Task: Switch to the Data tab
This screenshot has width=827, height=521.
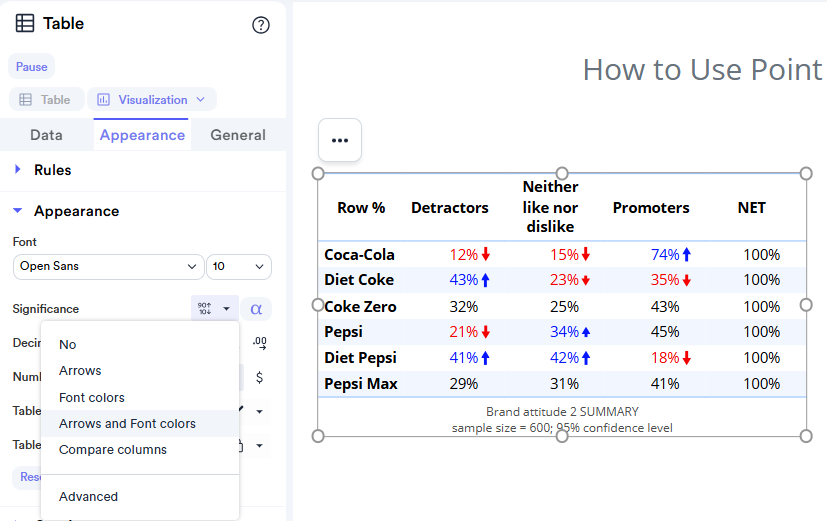Action: pos(46,135)
